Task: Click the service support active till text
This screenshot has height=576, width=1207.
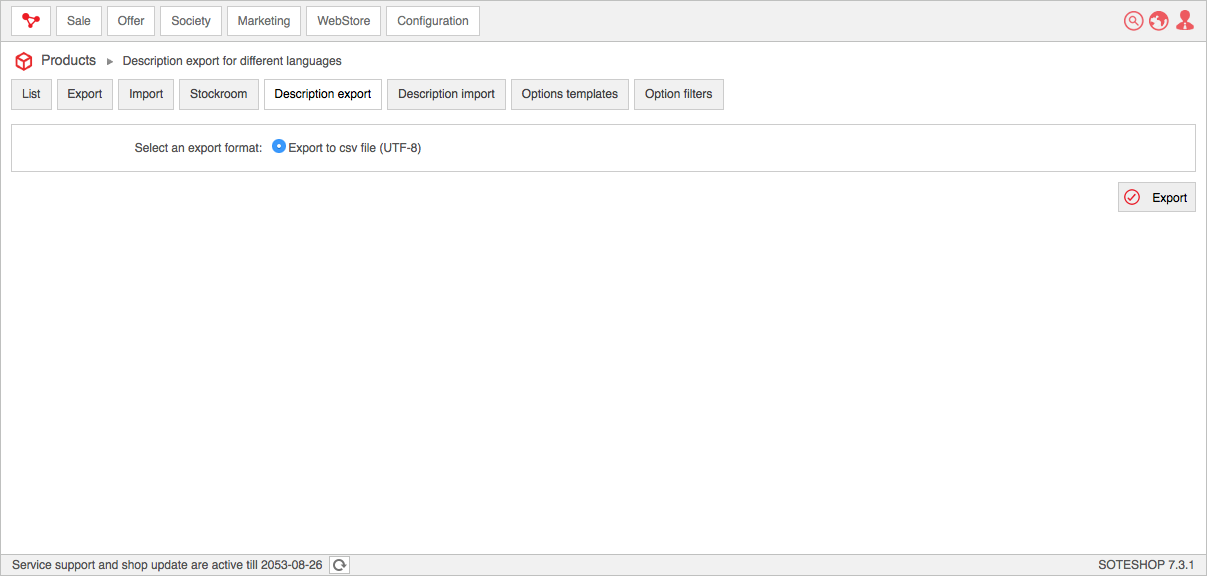Action: click(167, 565)
